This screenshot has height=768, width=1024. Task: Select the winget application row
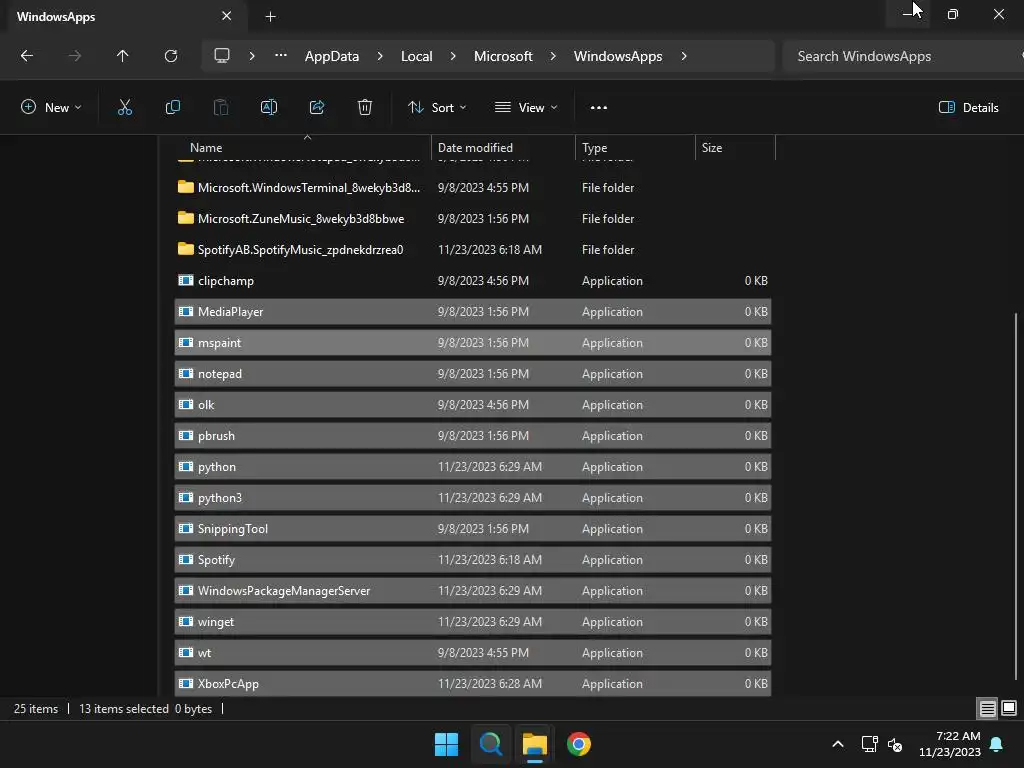(x=473, y=622)
